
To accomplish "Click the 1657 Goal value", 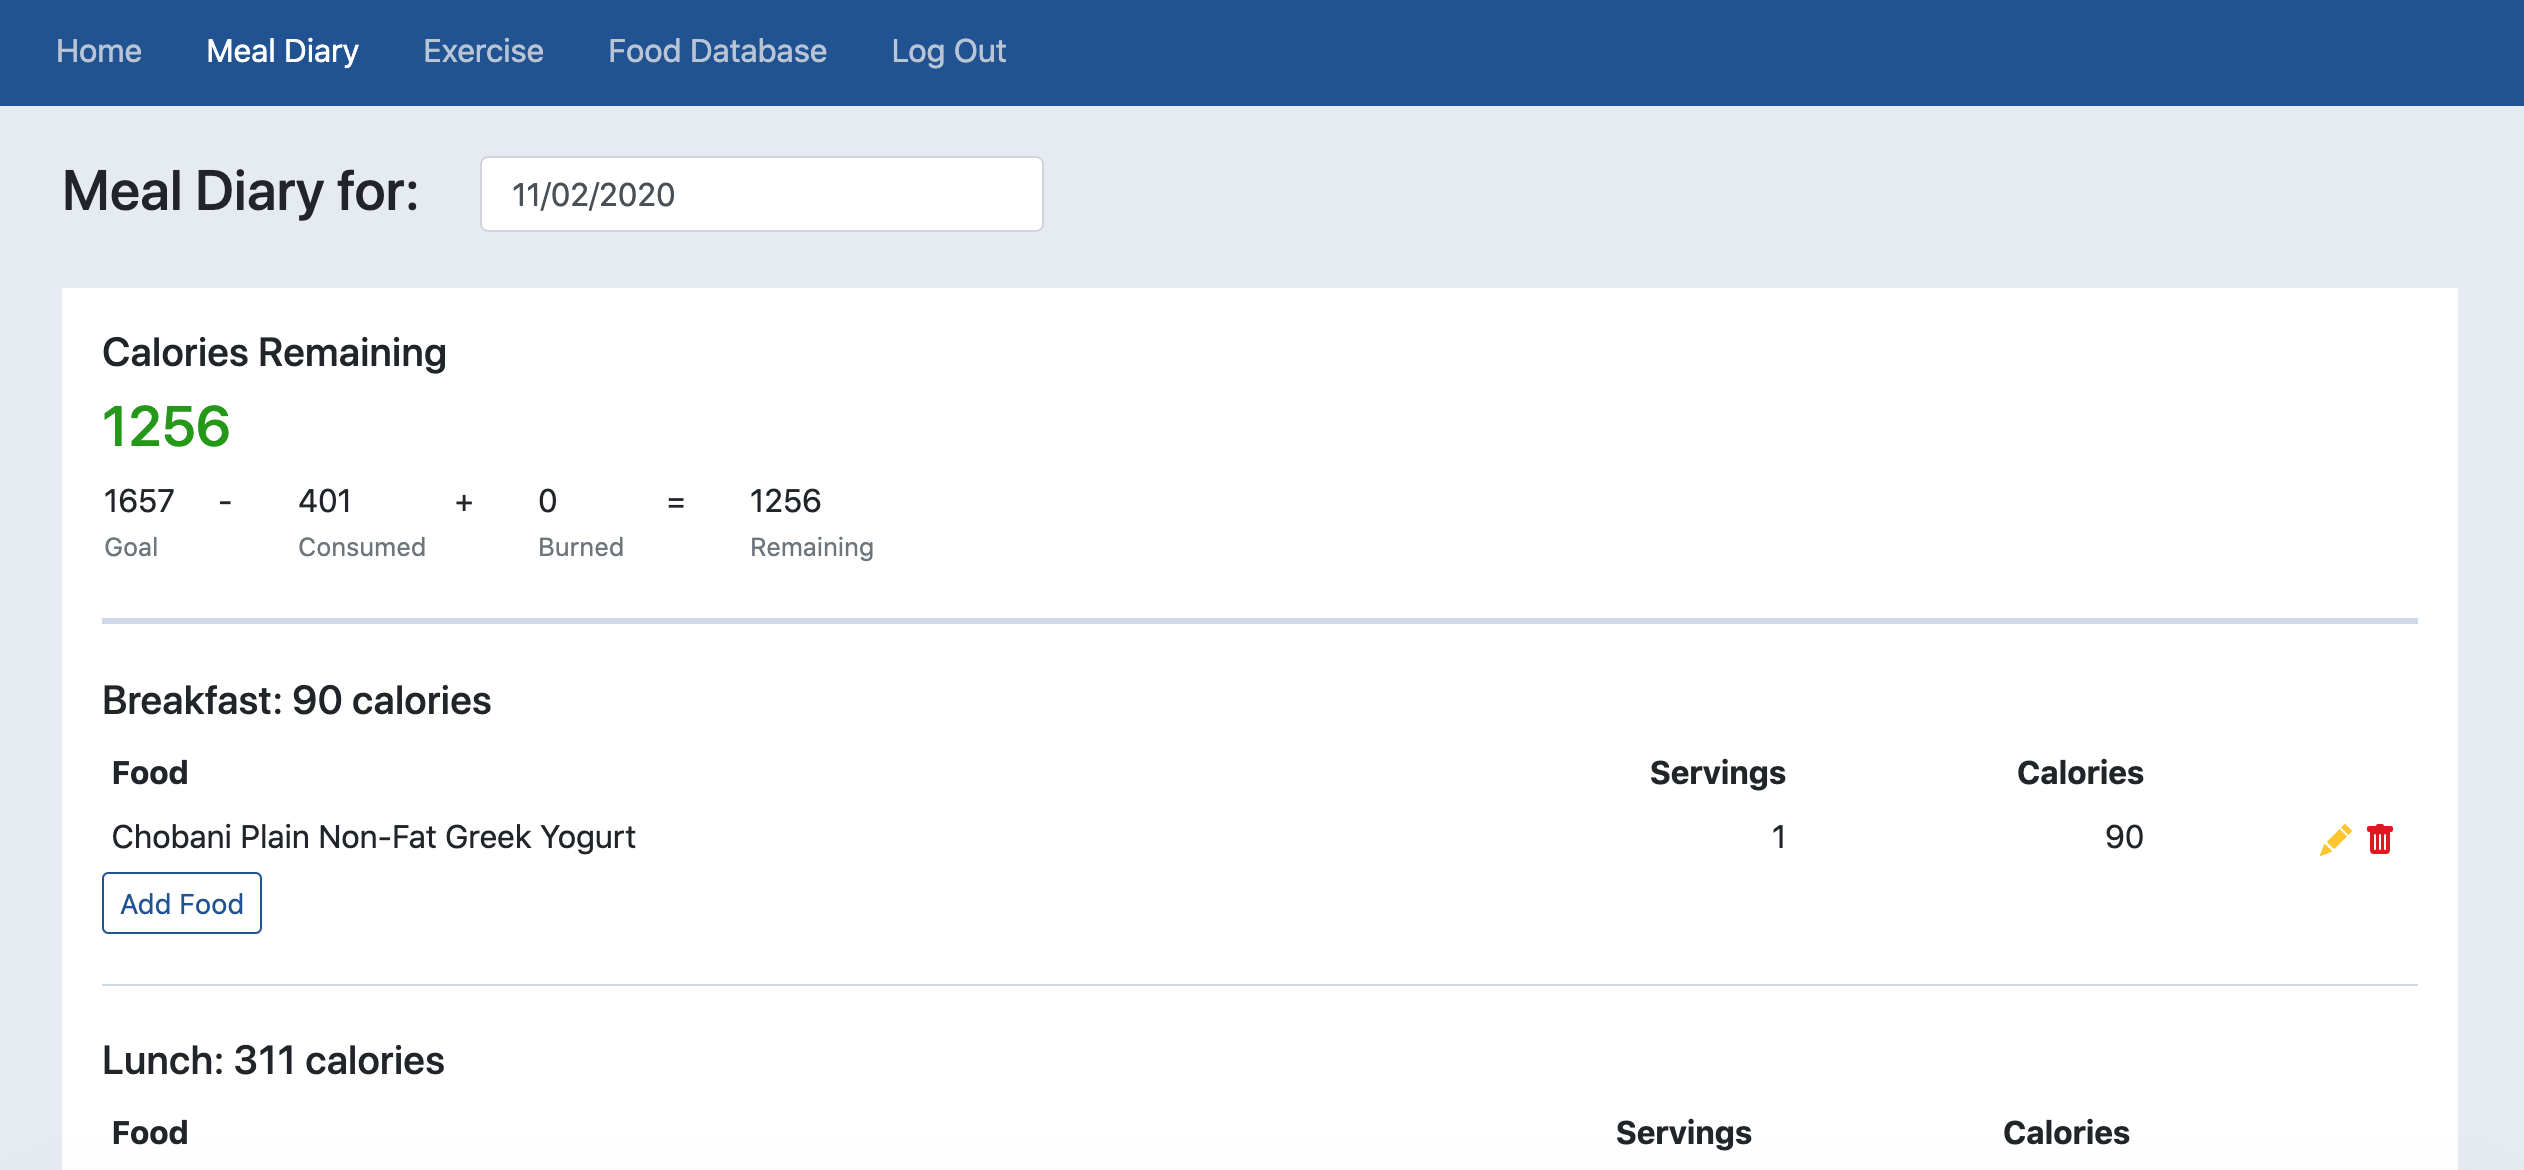I will (x=139, y=501).
